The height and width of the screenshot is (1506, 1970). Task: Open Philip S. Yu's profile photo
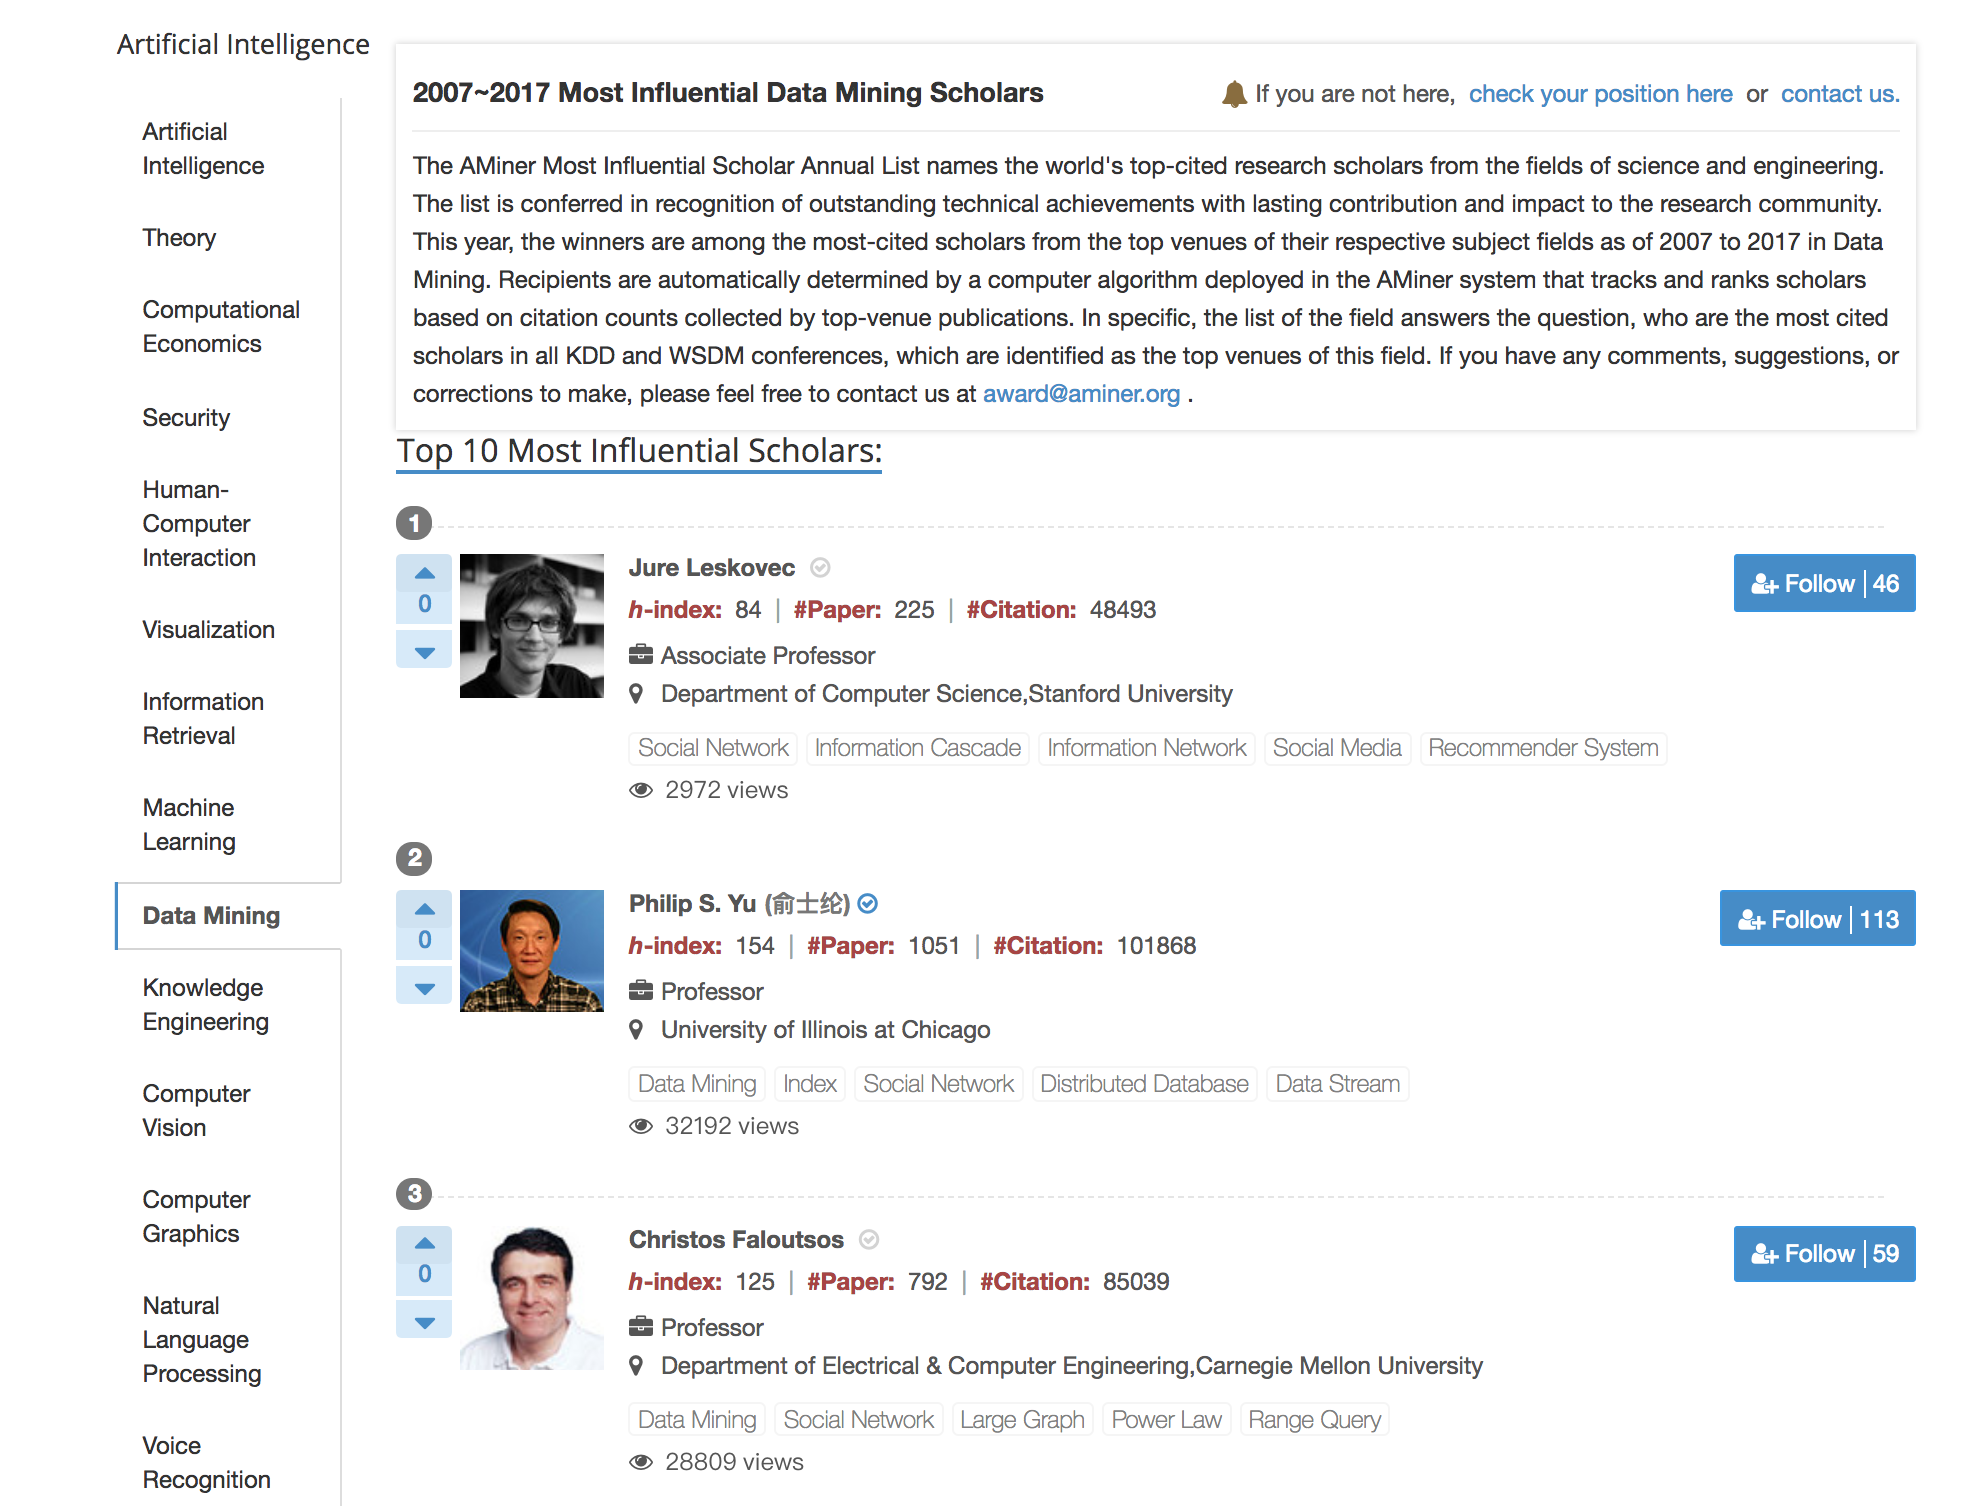(532, 951)
